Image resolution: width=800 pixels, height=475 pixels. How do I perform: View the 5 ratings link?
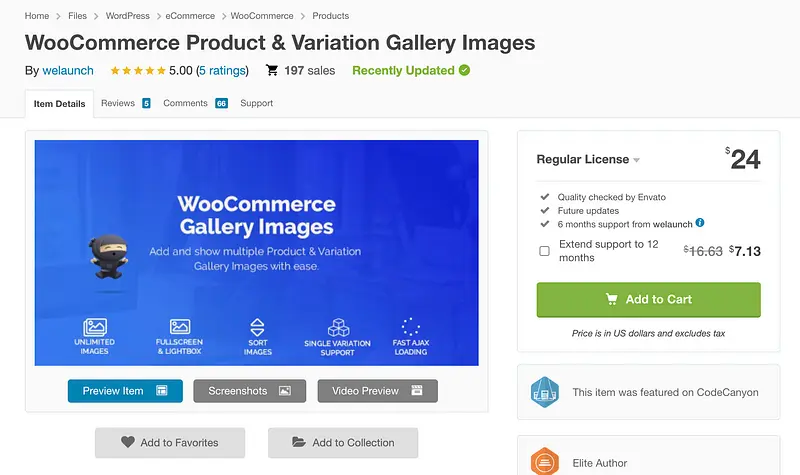222,70
